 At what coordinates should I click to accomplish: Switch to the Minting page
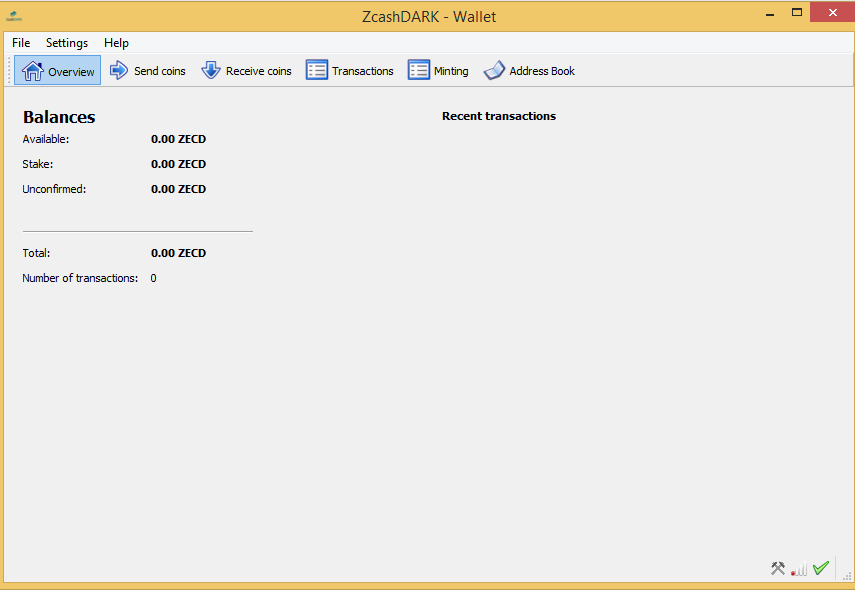pos(438,70)
